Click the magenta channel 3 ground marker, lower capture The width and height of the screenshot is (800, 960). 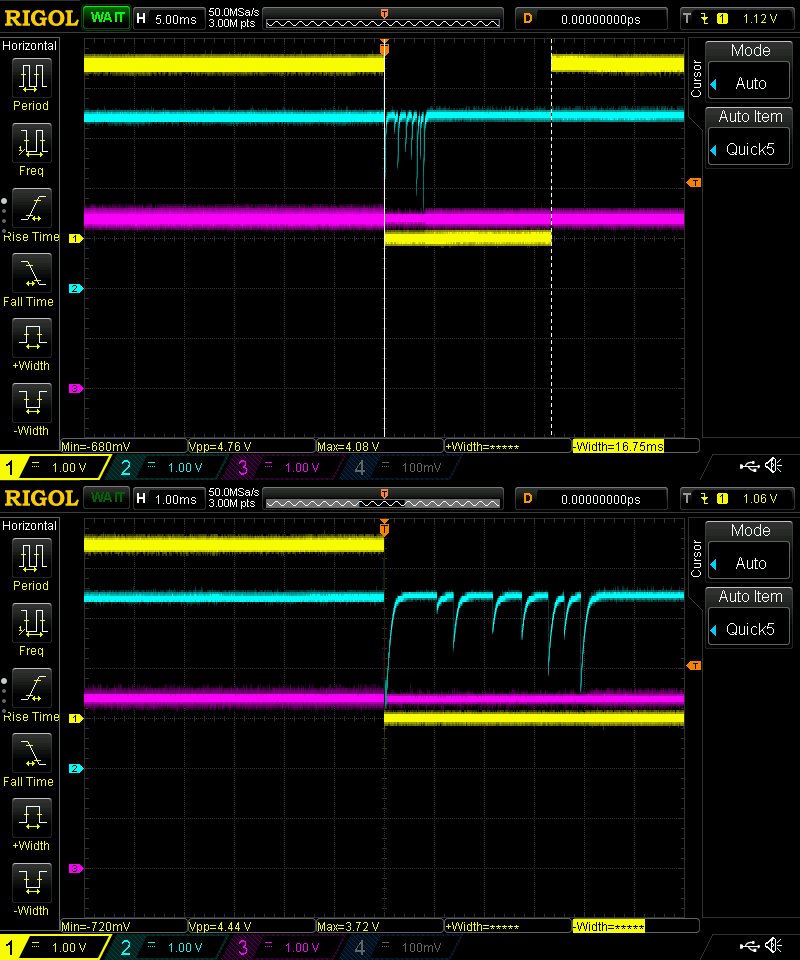[75, 868]
